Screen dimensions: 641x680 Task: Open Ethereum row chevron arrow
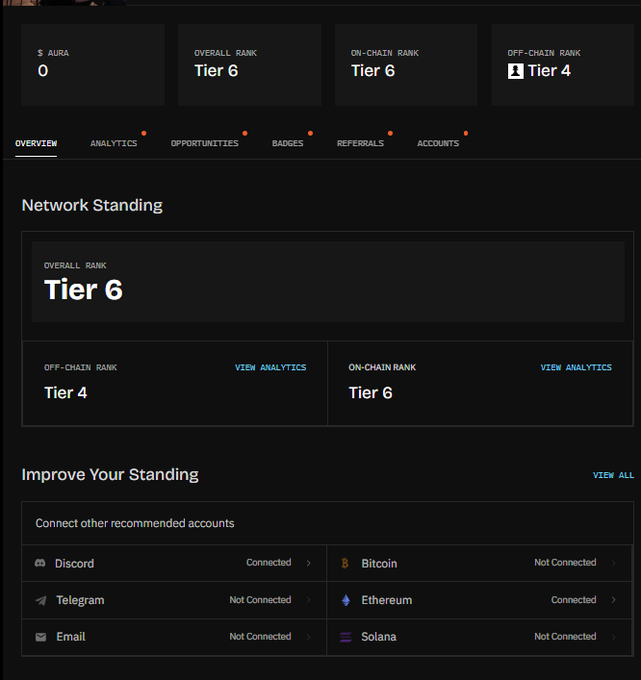614,600
